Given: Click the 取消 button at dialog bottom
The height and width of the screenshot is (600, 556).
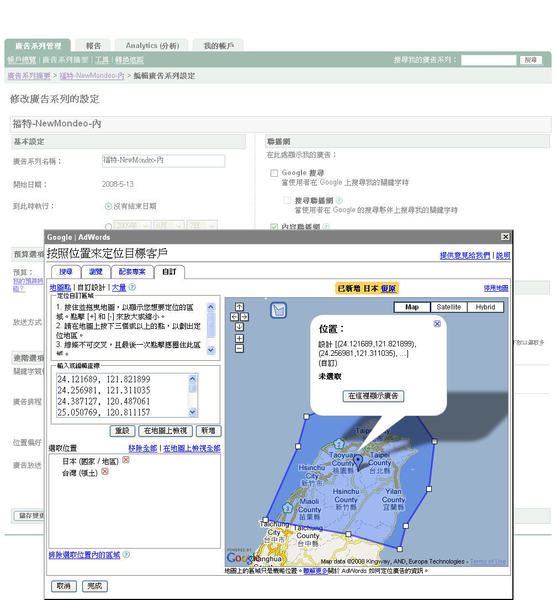Looking at the screenshot, I should click(x=64, y=586).
